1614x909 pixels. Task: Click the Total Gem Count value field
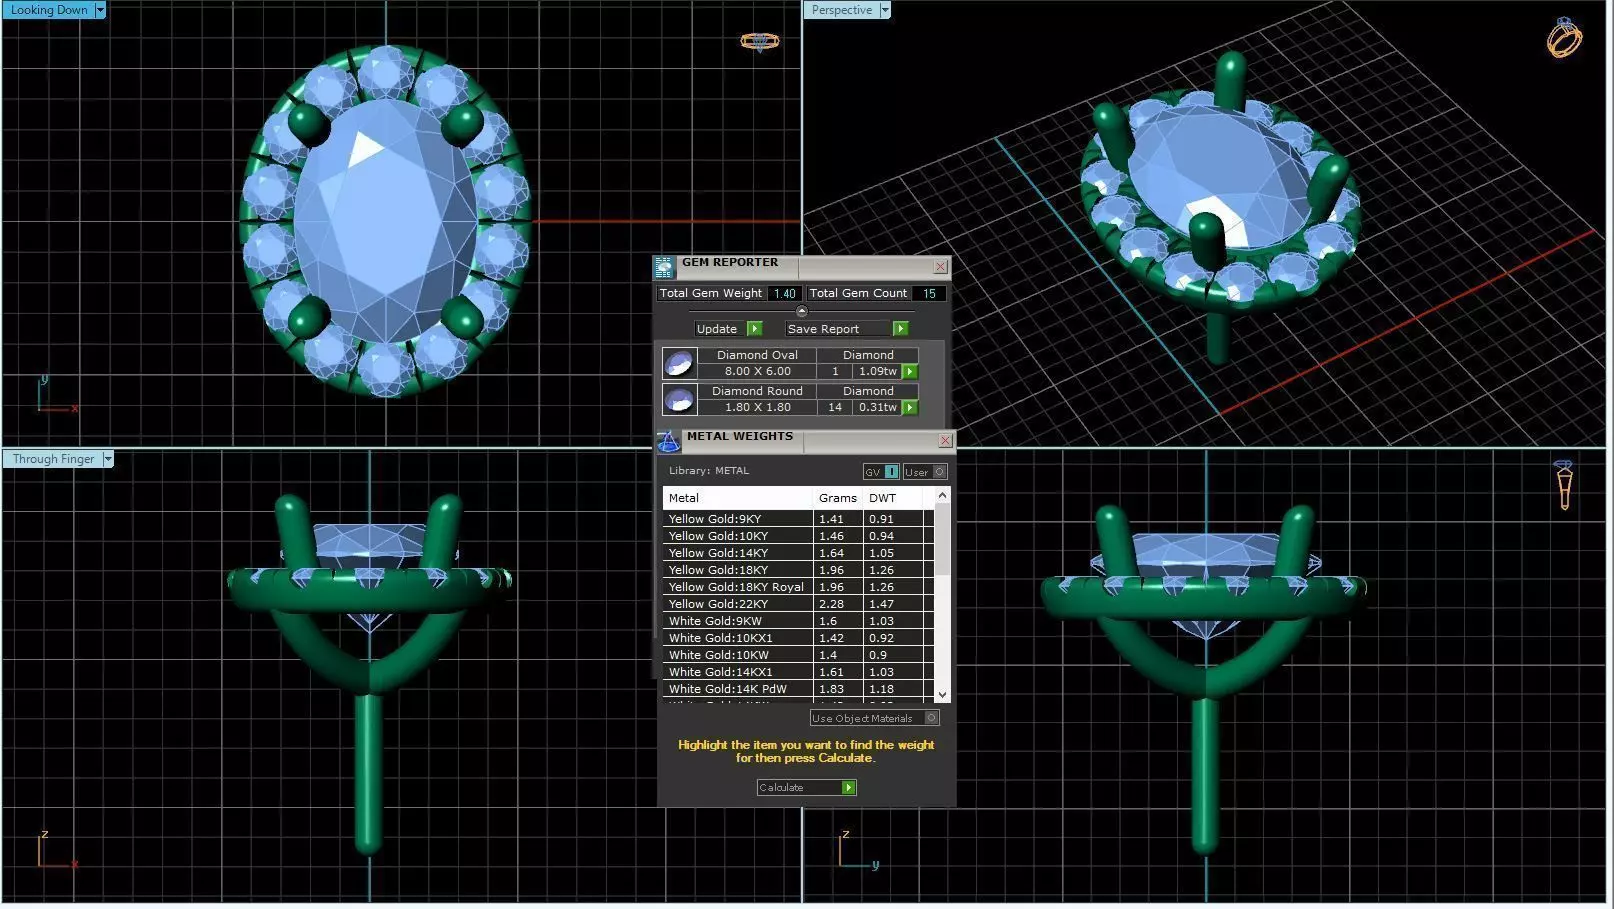pos(929,293)
